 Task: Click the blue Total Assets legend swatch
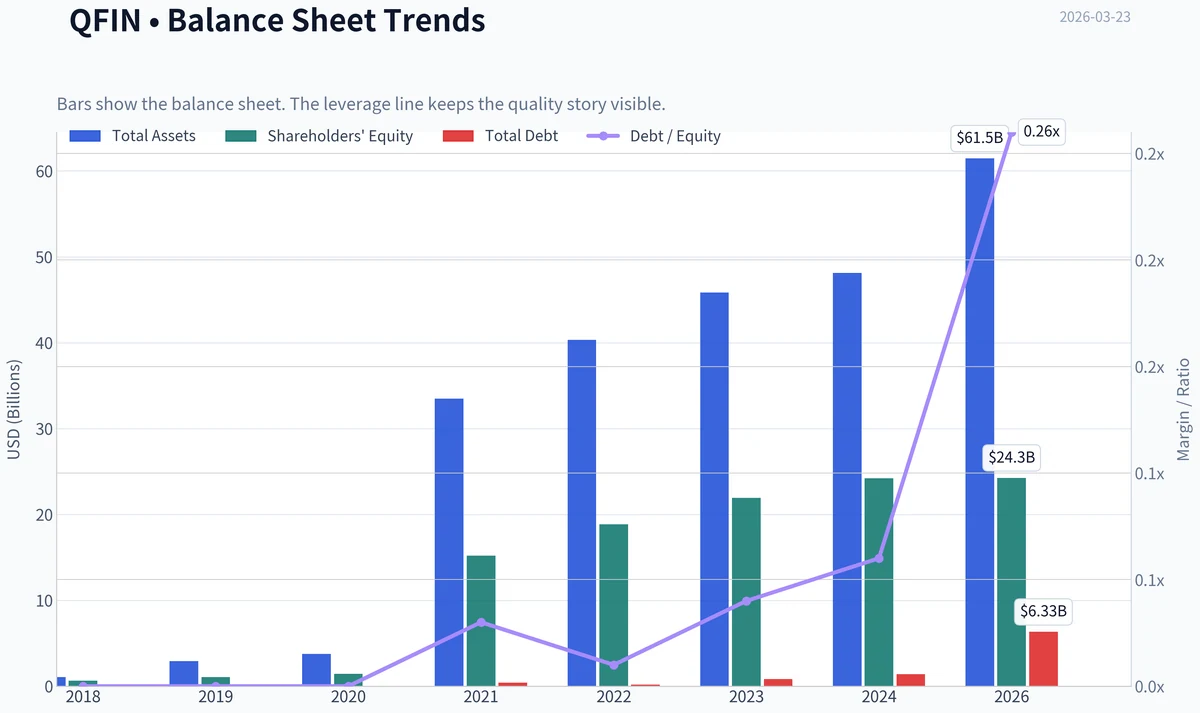pos(86,136)
